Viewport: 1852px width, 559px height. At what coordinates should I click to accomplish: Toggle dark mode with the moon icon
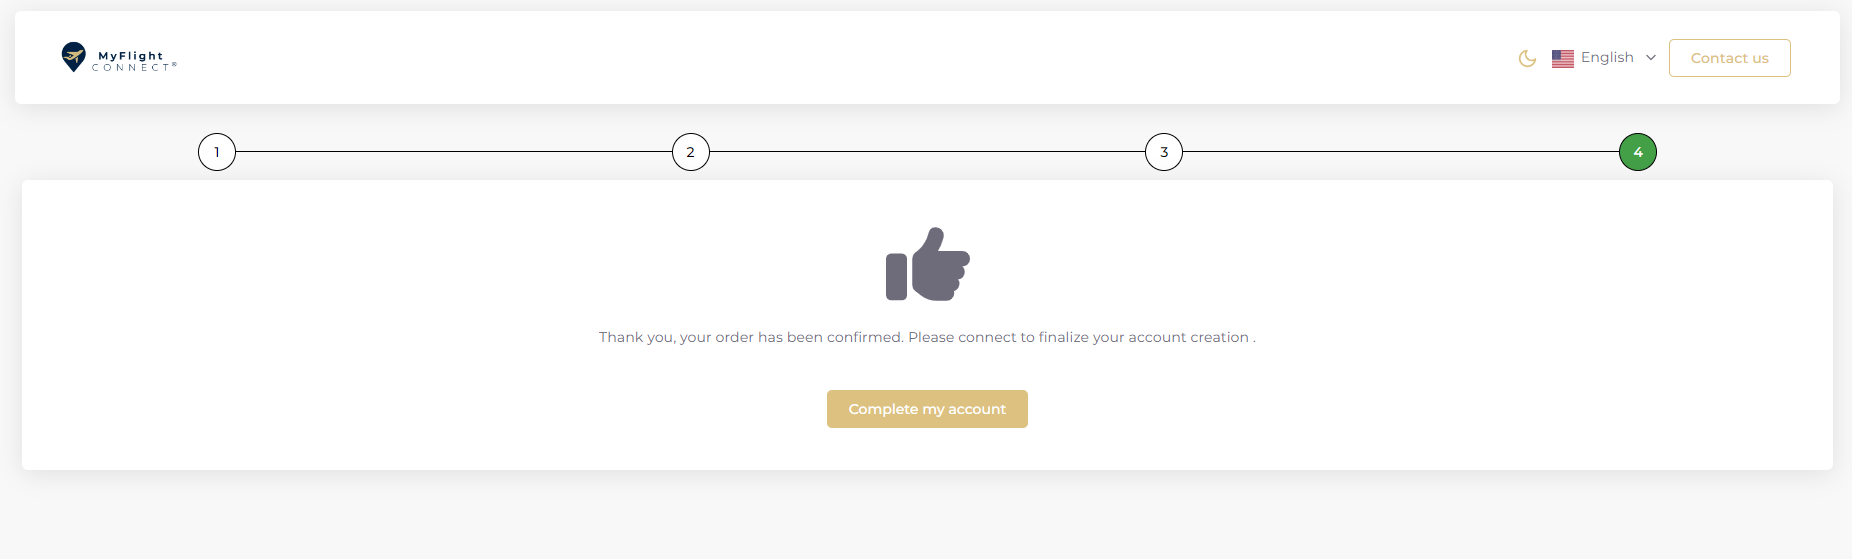click(1527, 58)
